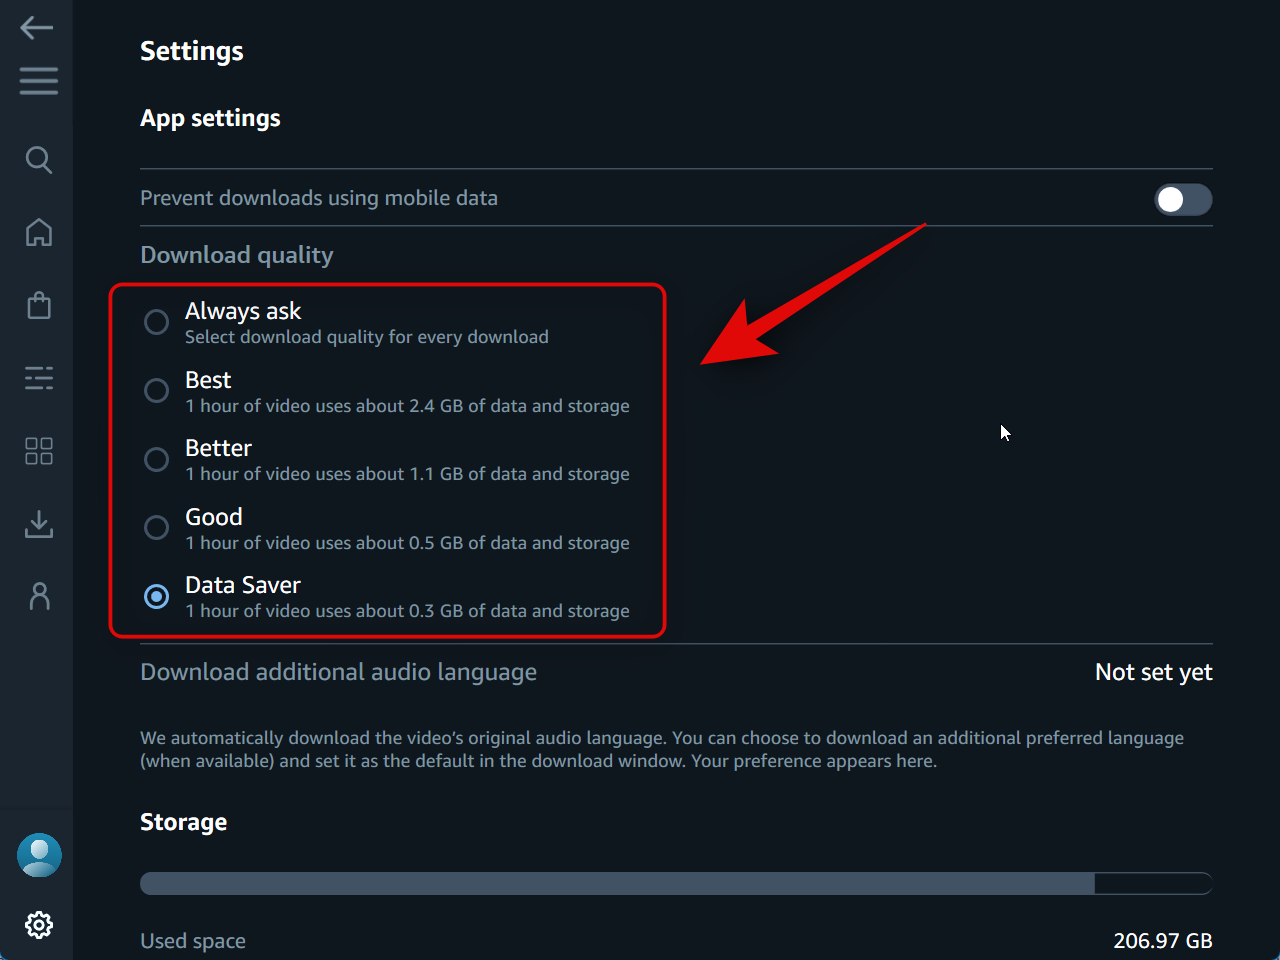
Task: Select Data Saver download quality
Action: [156, 596]
